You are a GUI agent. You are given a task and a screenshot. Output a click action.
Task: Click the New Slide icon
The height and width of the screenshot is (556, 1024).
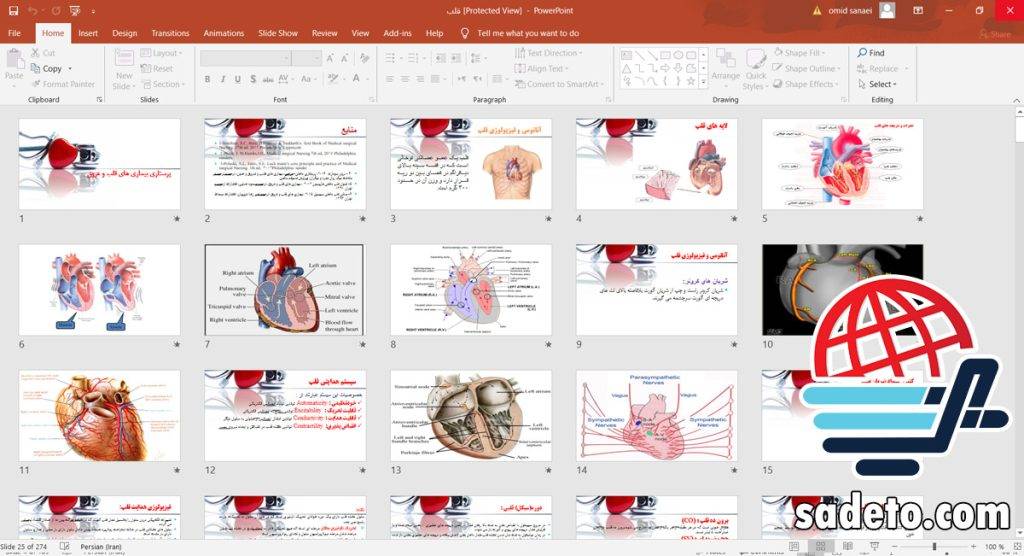coord(124,59)
